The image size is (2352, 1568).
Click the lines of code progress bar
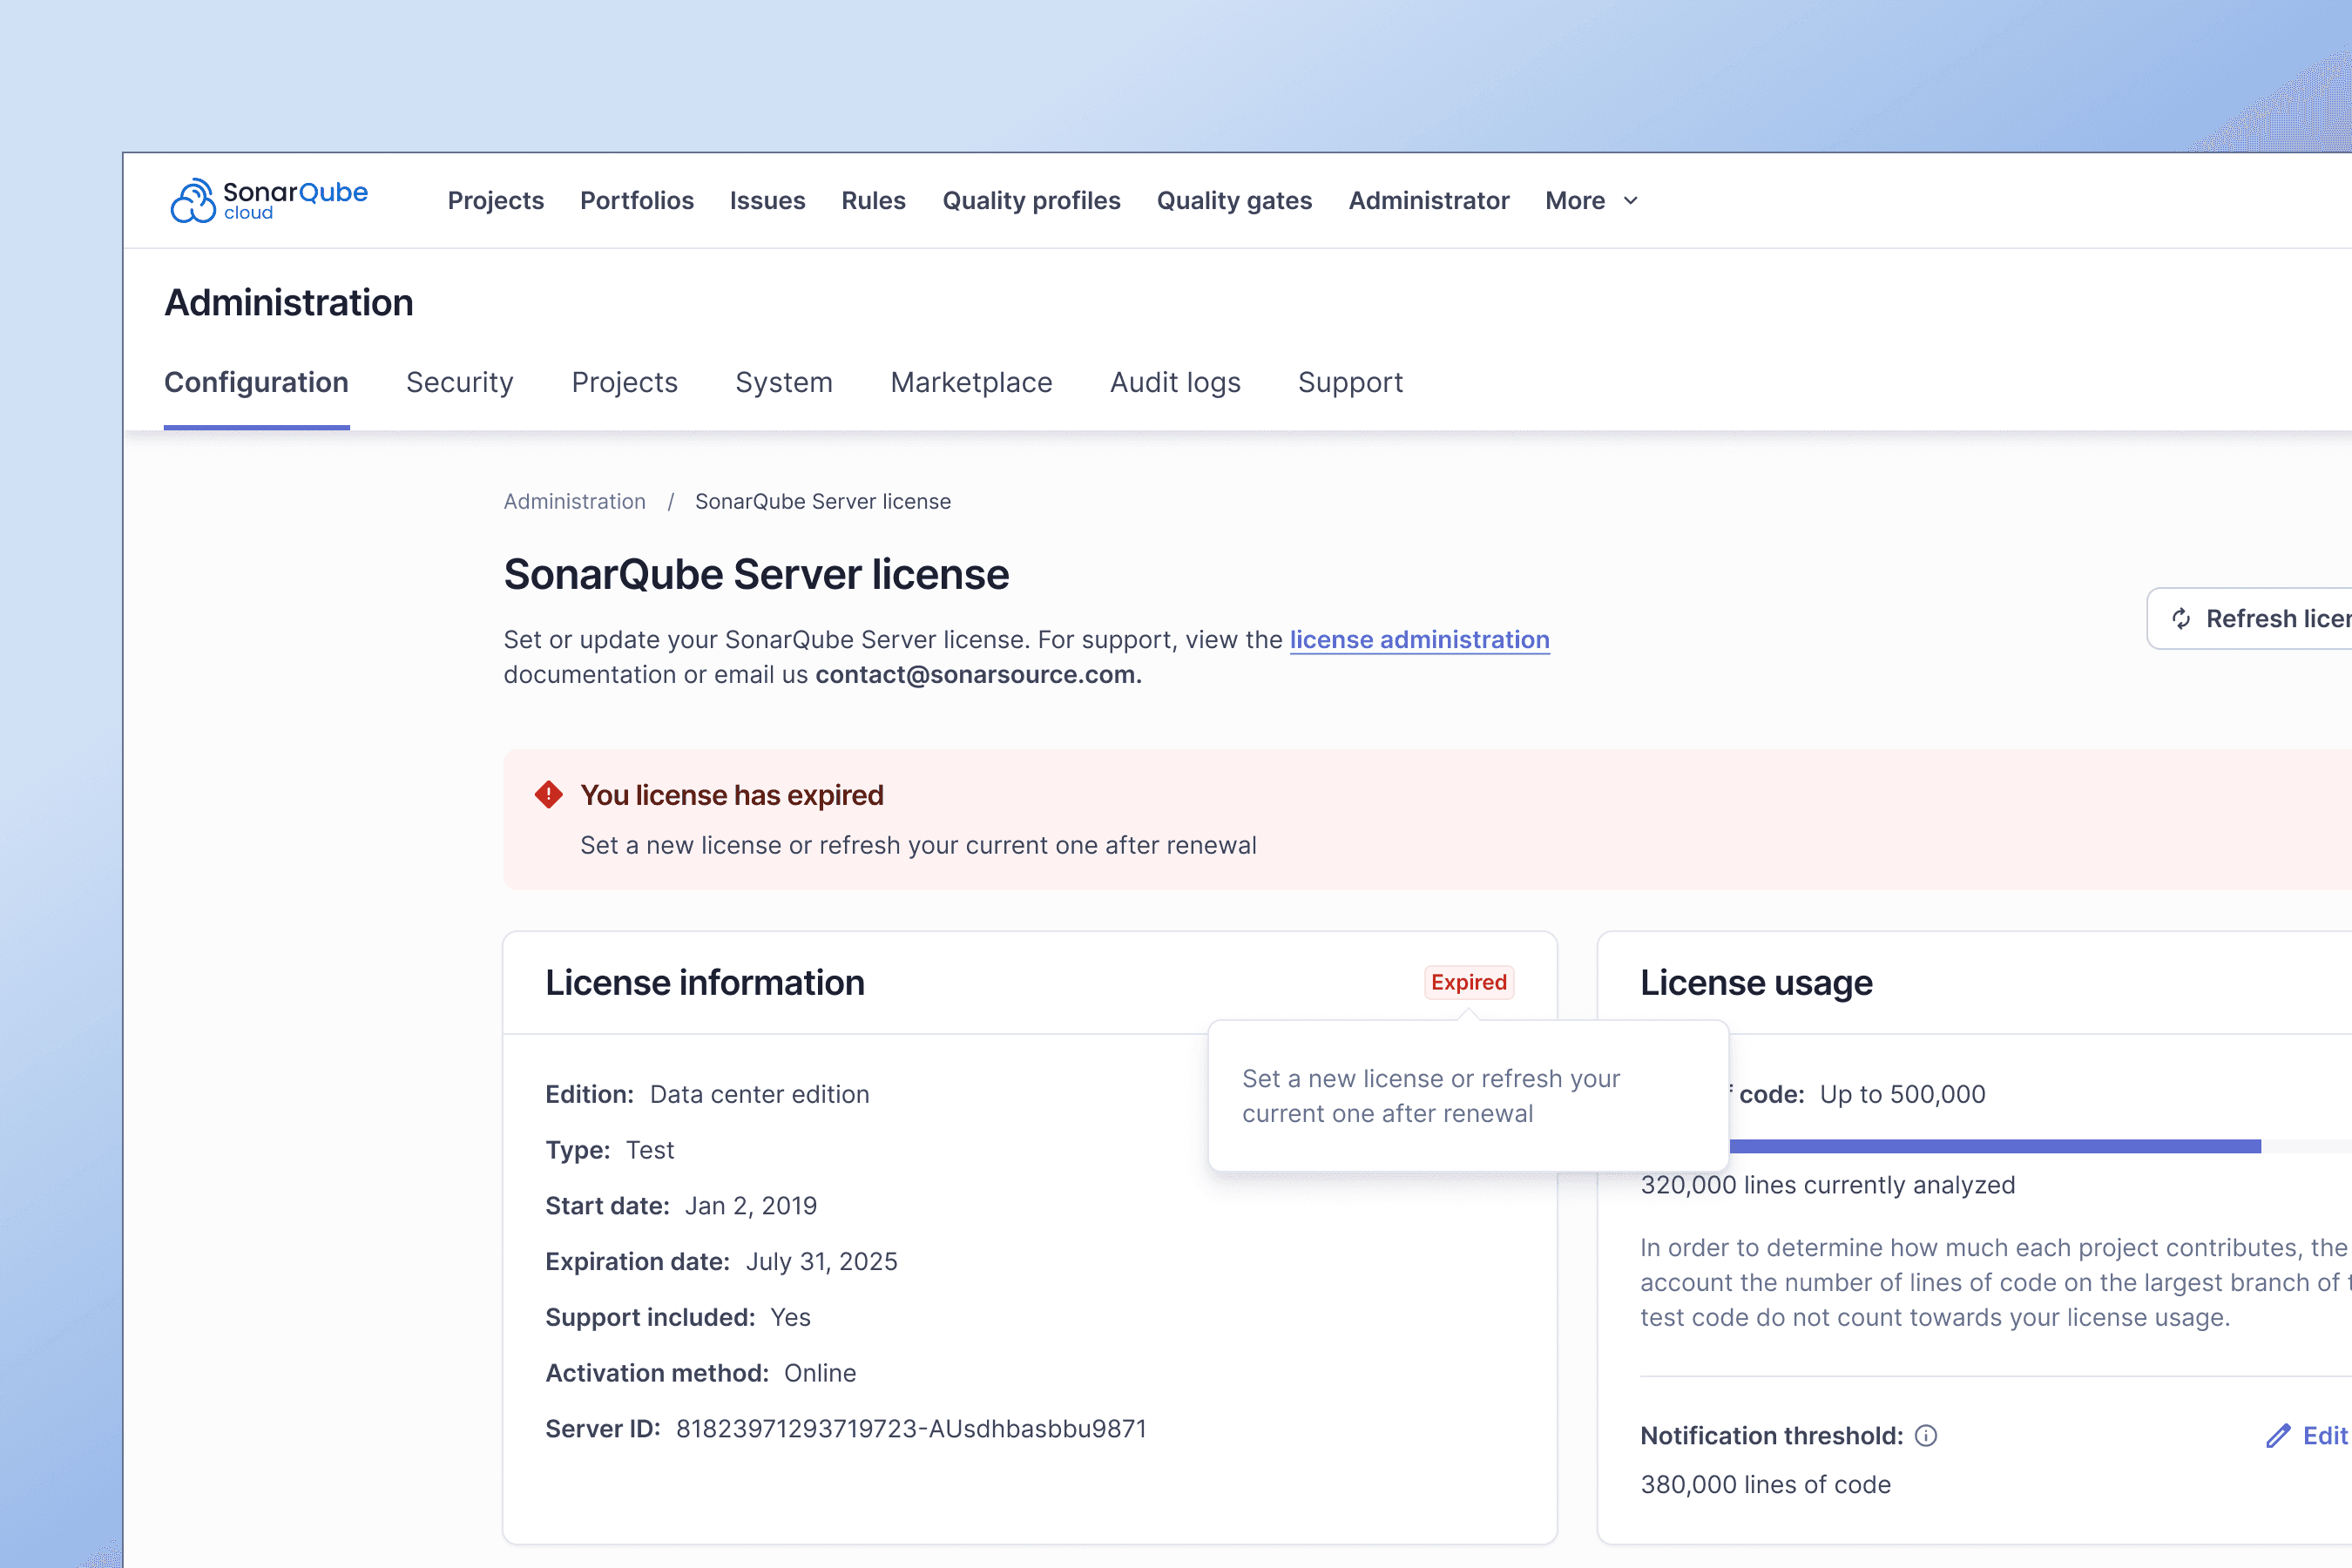pos(2000,1146)
